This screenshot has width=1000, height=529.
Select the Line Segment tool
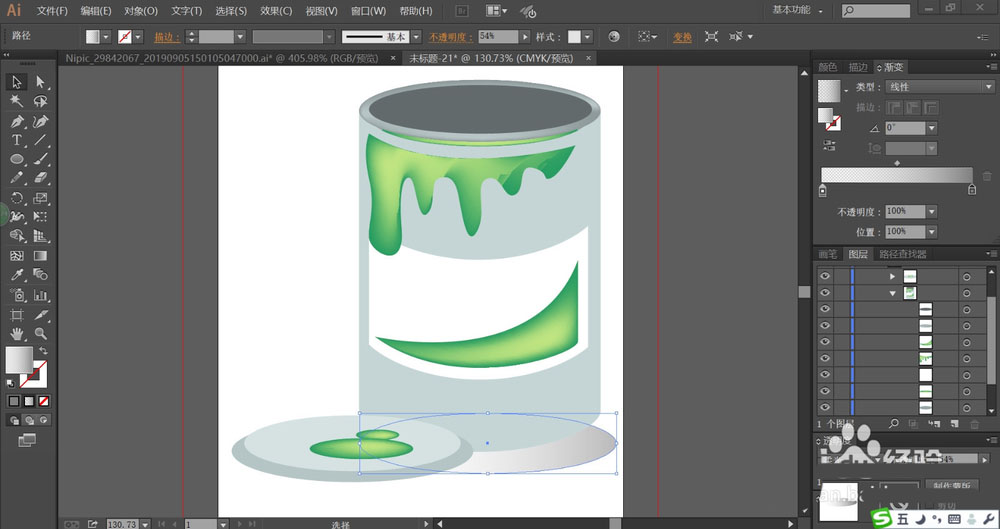[x=41, y=140]
